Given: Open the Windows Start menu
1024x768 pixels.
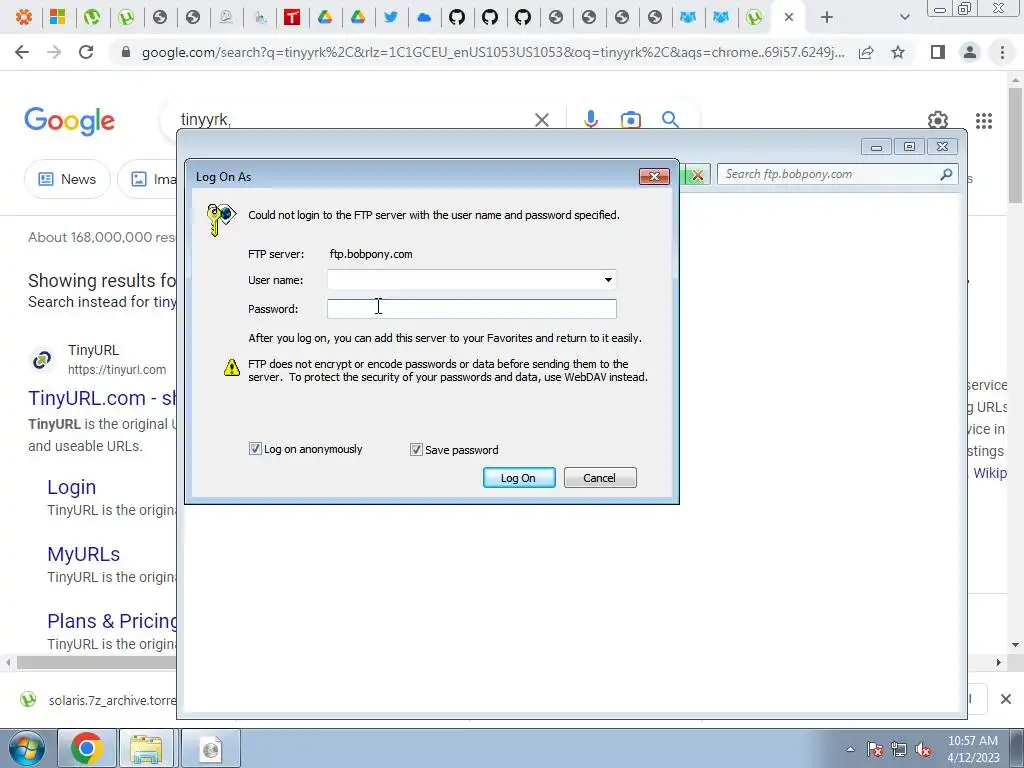Looking at the screenshot, I should (27, 748).
